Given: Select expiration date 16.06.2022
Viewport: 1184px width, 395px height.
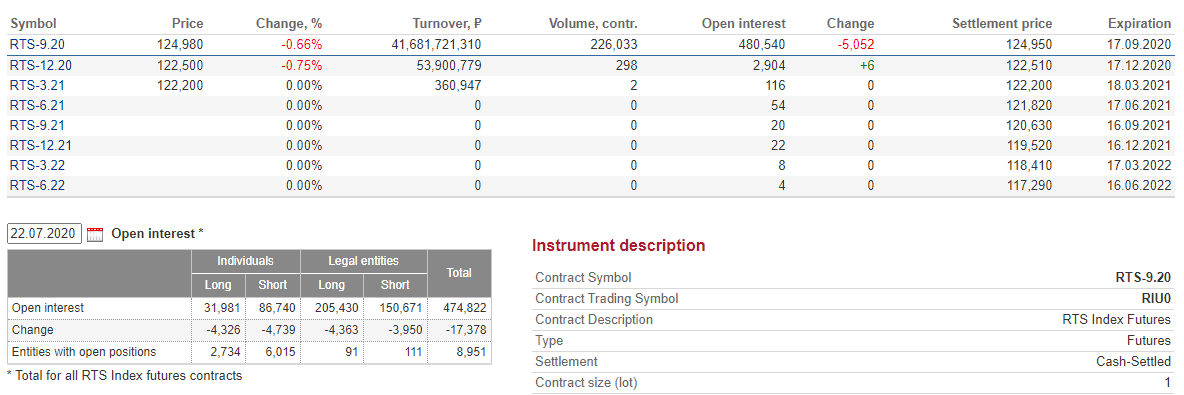Looking at the screenshot, I should (1140, 185).
